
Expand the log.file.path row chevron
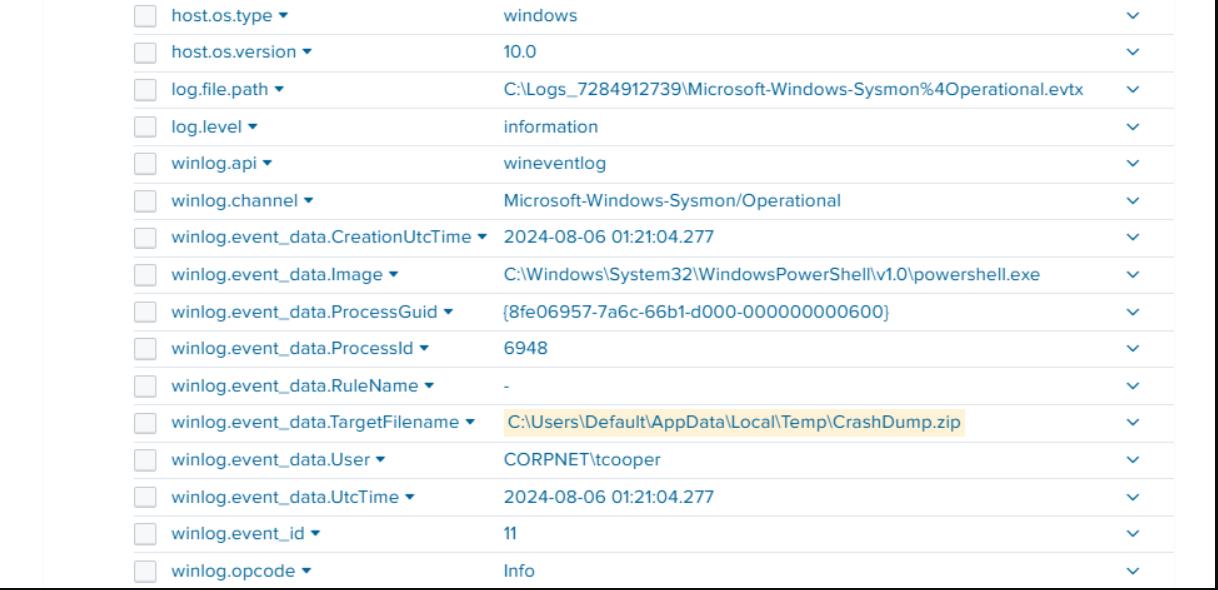click(1133, 90)
